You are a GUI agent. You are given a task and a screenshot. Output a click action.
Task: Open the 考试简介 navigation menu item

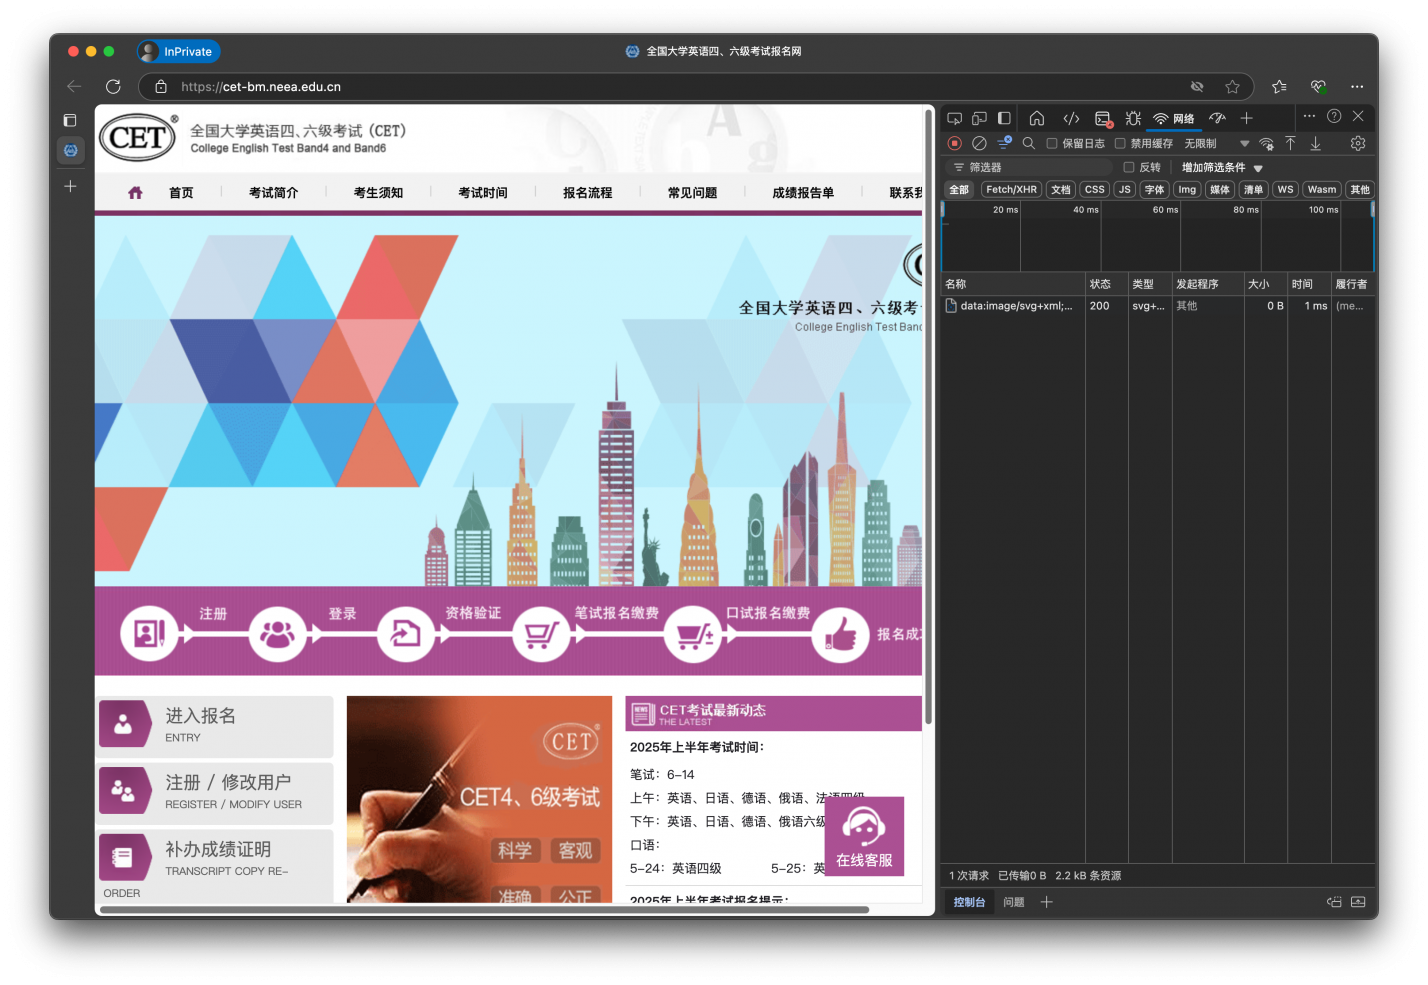(x=273, y=193)
